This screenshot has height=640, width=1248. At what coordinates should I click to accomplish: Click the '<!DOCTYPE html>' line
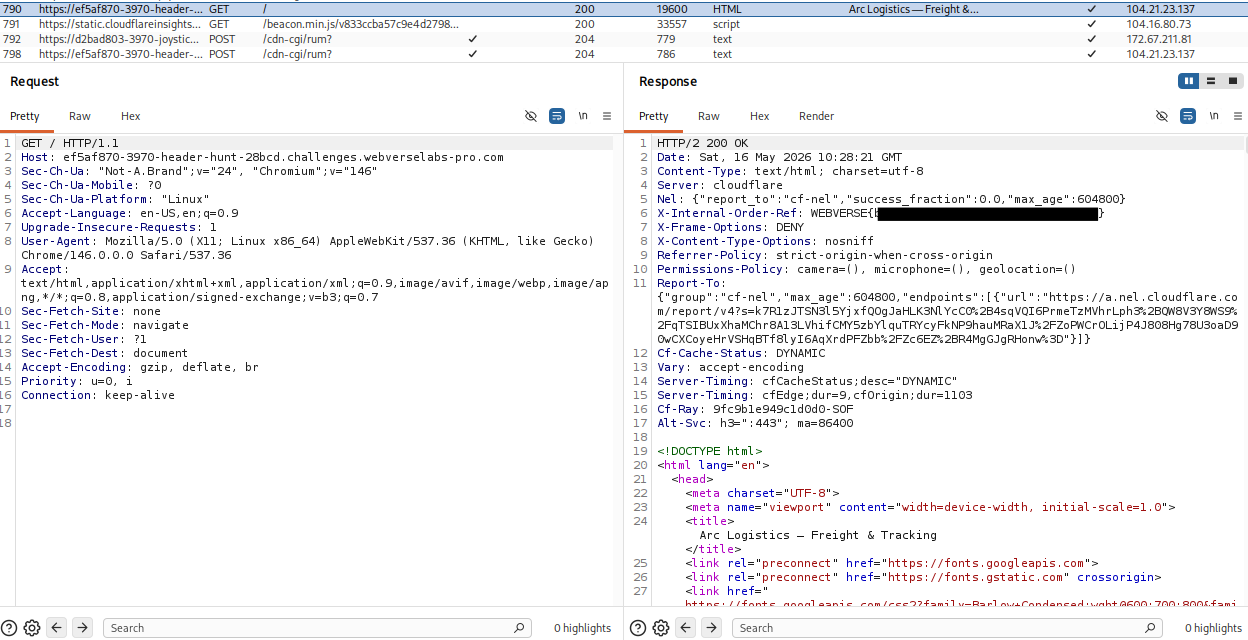(709, 451)
